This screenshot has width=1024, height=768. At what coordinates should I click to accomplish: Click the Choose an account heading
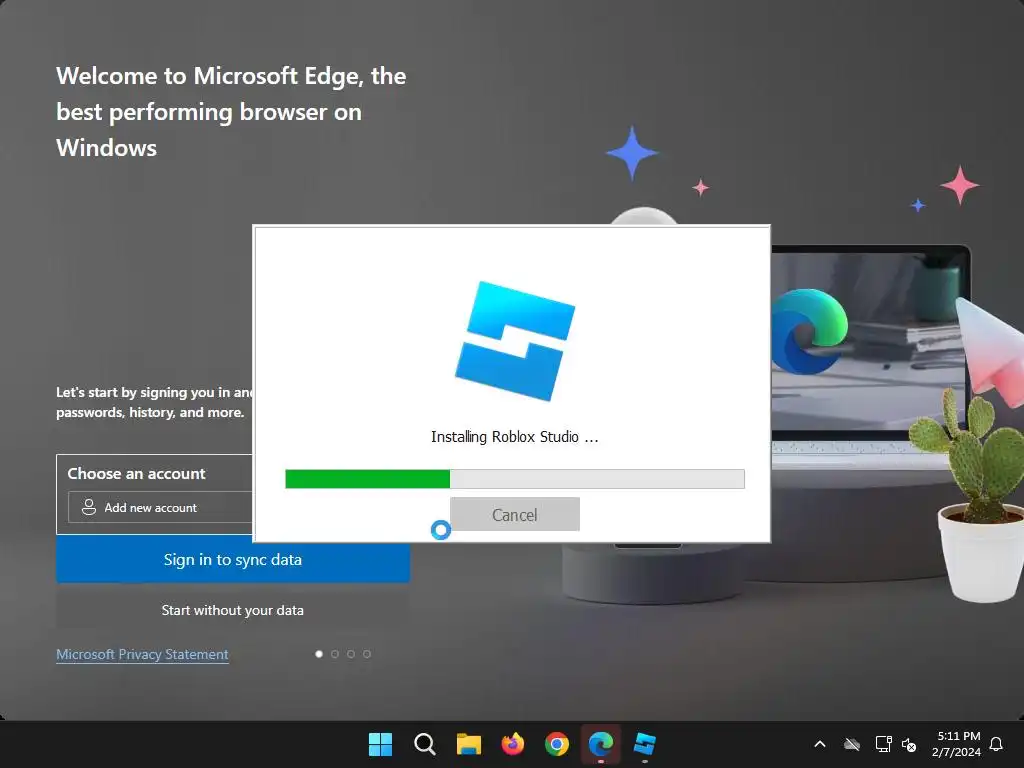click(x=136, y=473)
